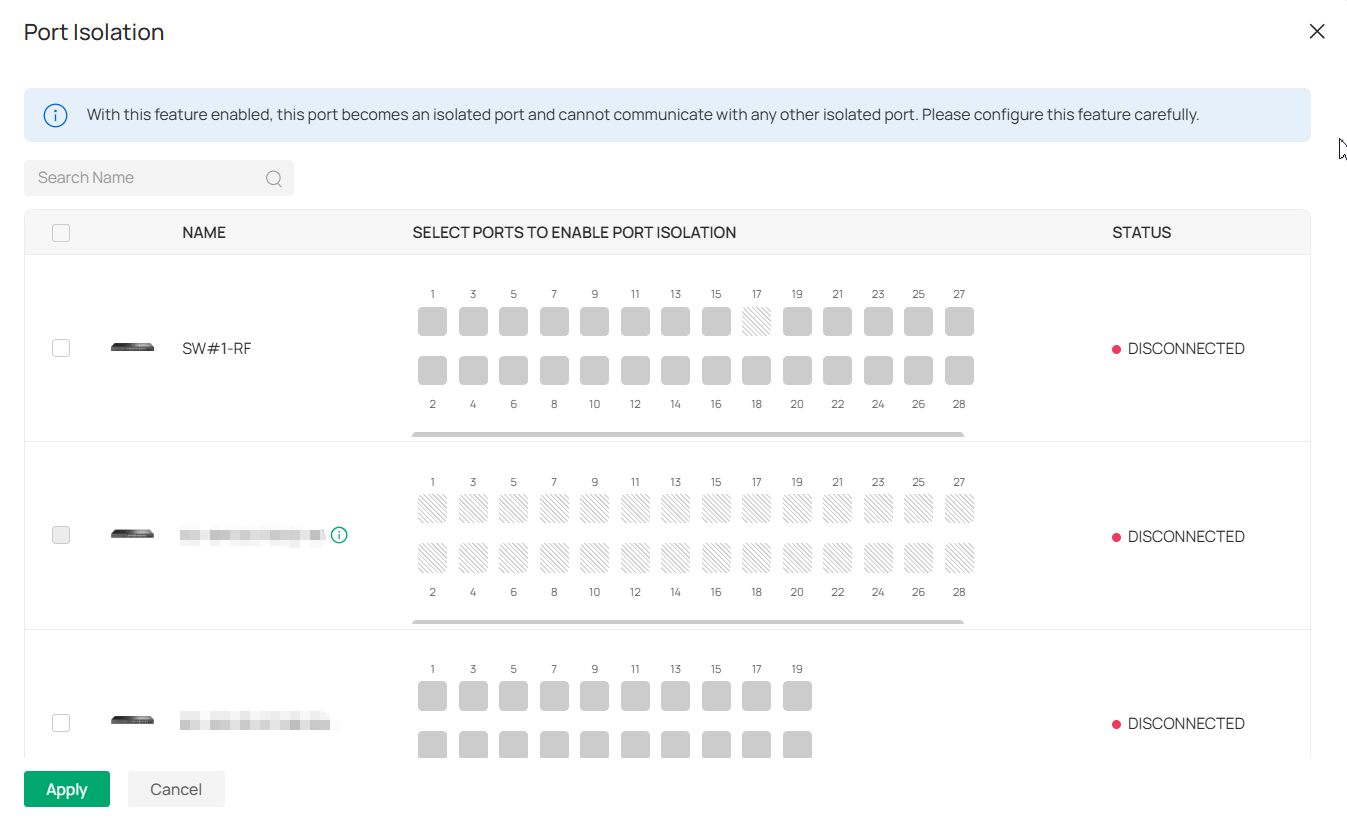Check the third switch row checkbox
1347x824 pixels.
click(61, 723)
